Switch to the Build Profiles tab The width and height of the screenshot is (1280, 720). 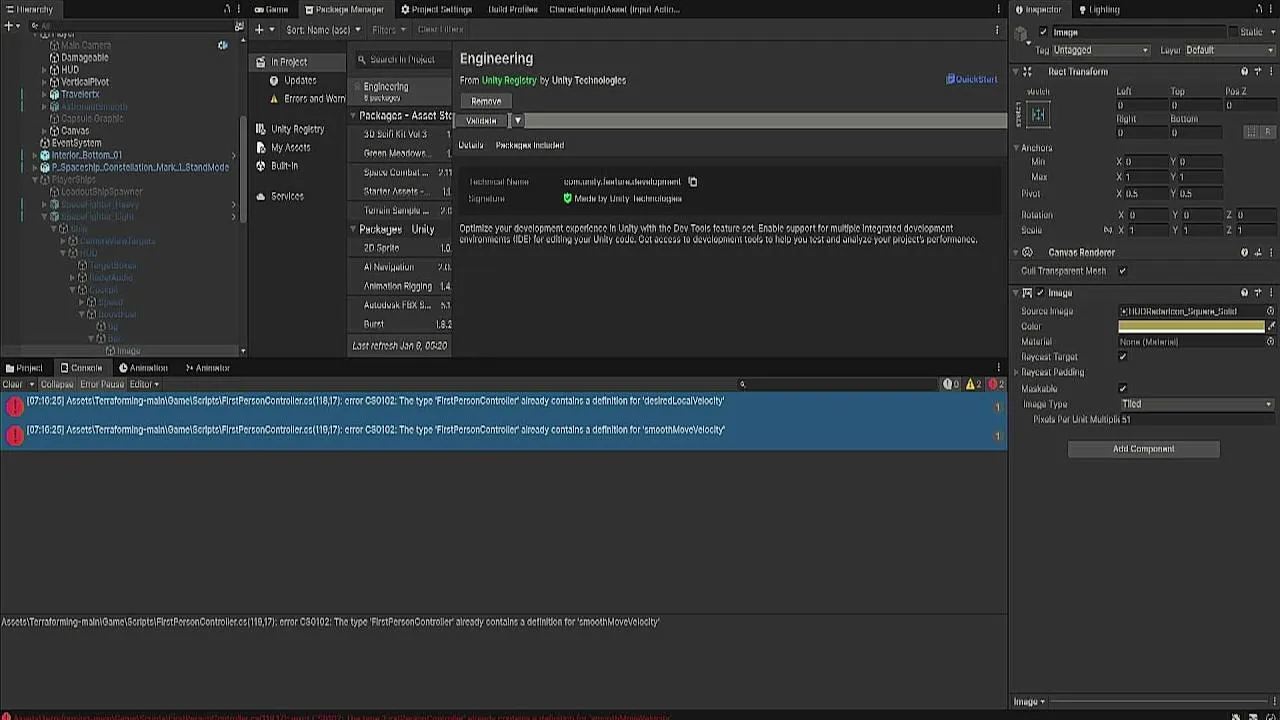tap(513, 9)
